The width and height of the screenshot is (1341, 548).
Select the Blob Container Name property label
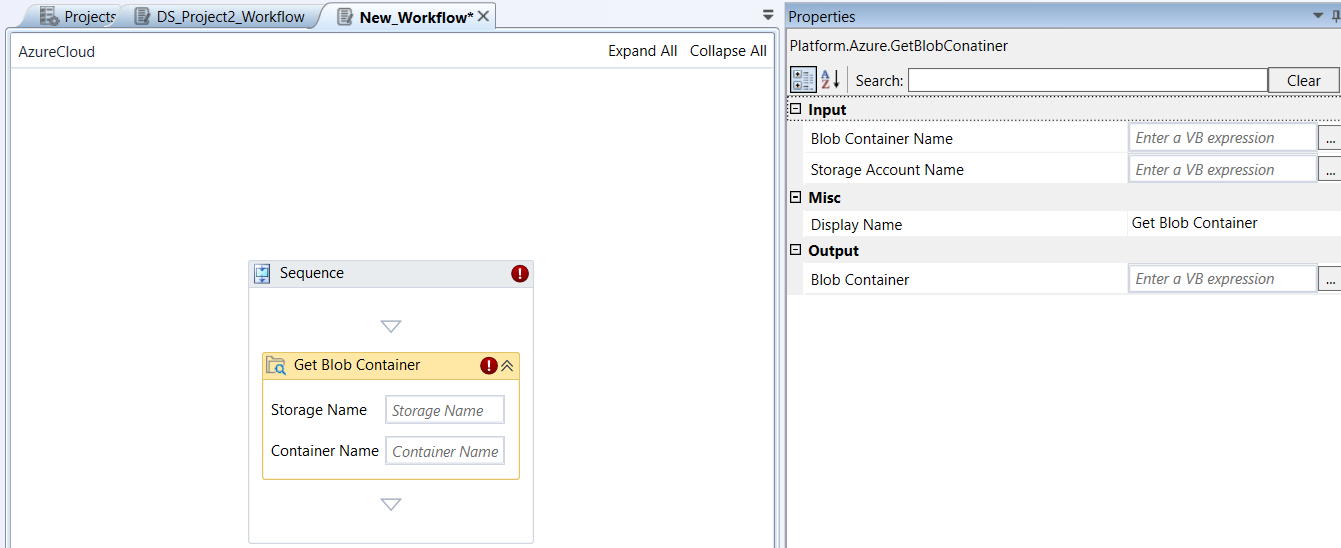pos(882,139)
